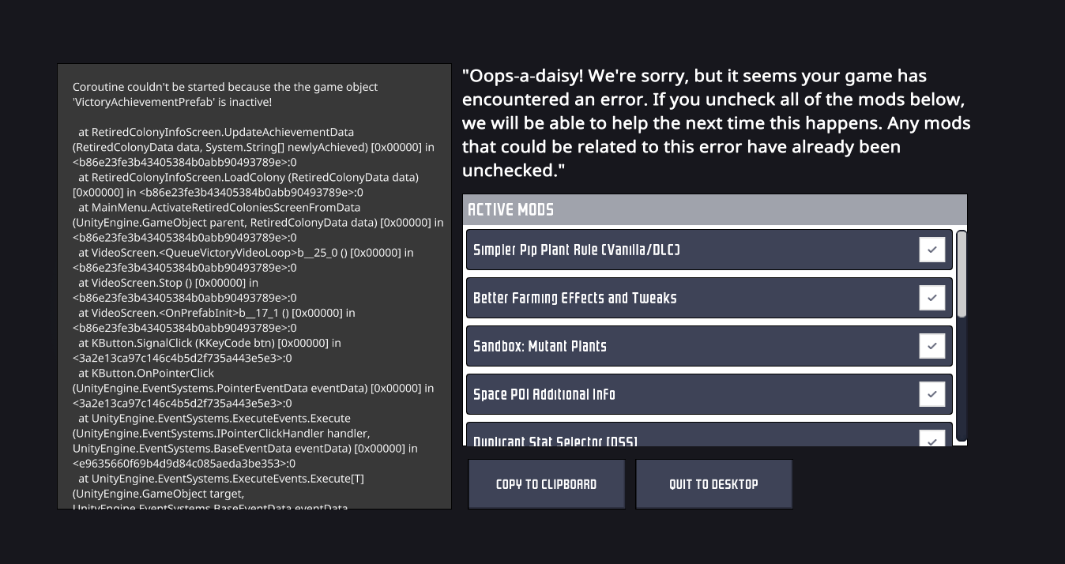The height and width of the screenshot is (564, 1065).
Task: Click the KButton.SignalClick stack trace line
Action: coord(209,343)
